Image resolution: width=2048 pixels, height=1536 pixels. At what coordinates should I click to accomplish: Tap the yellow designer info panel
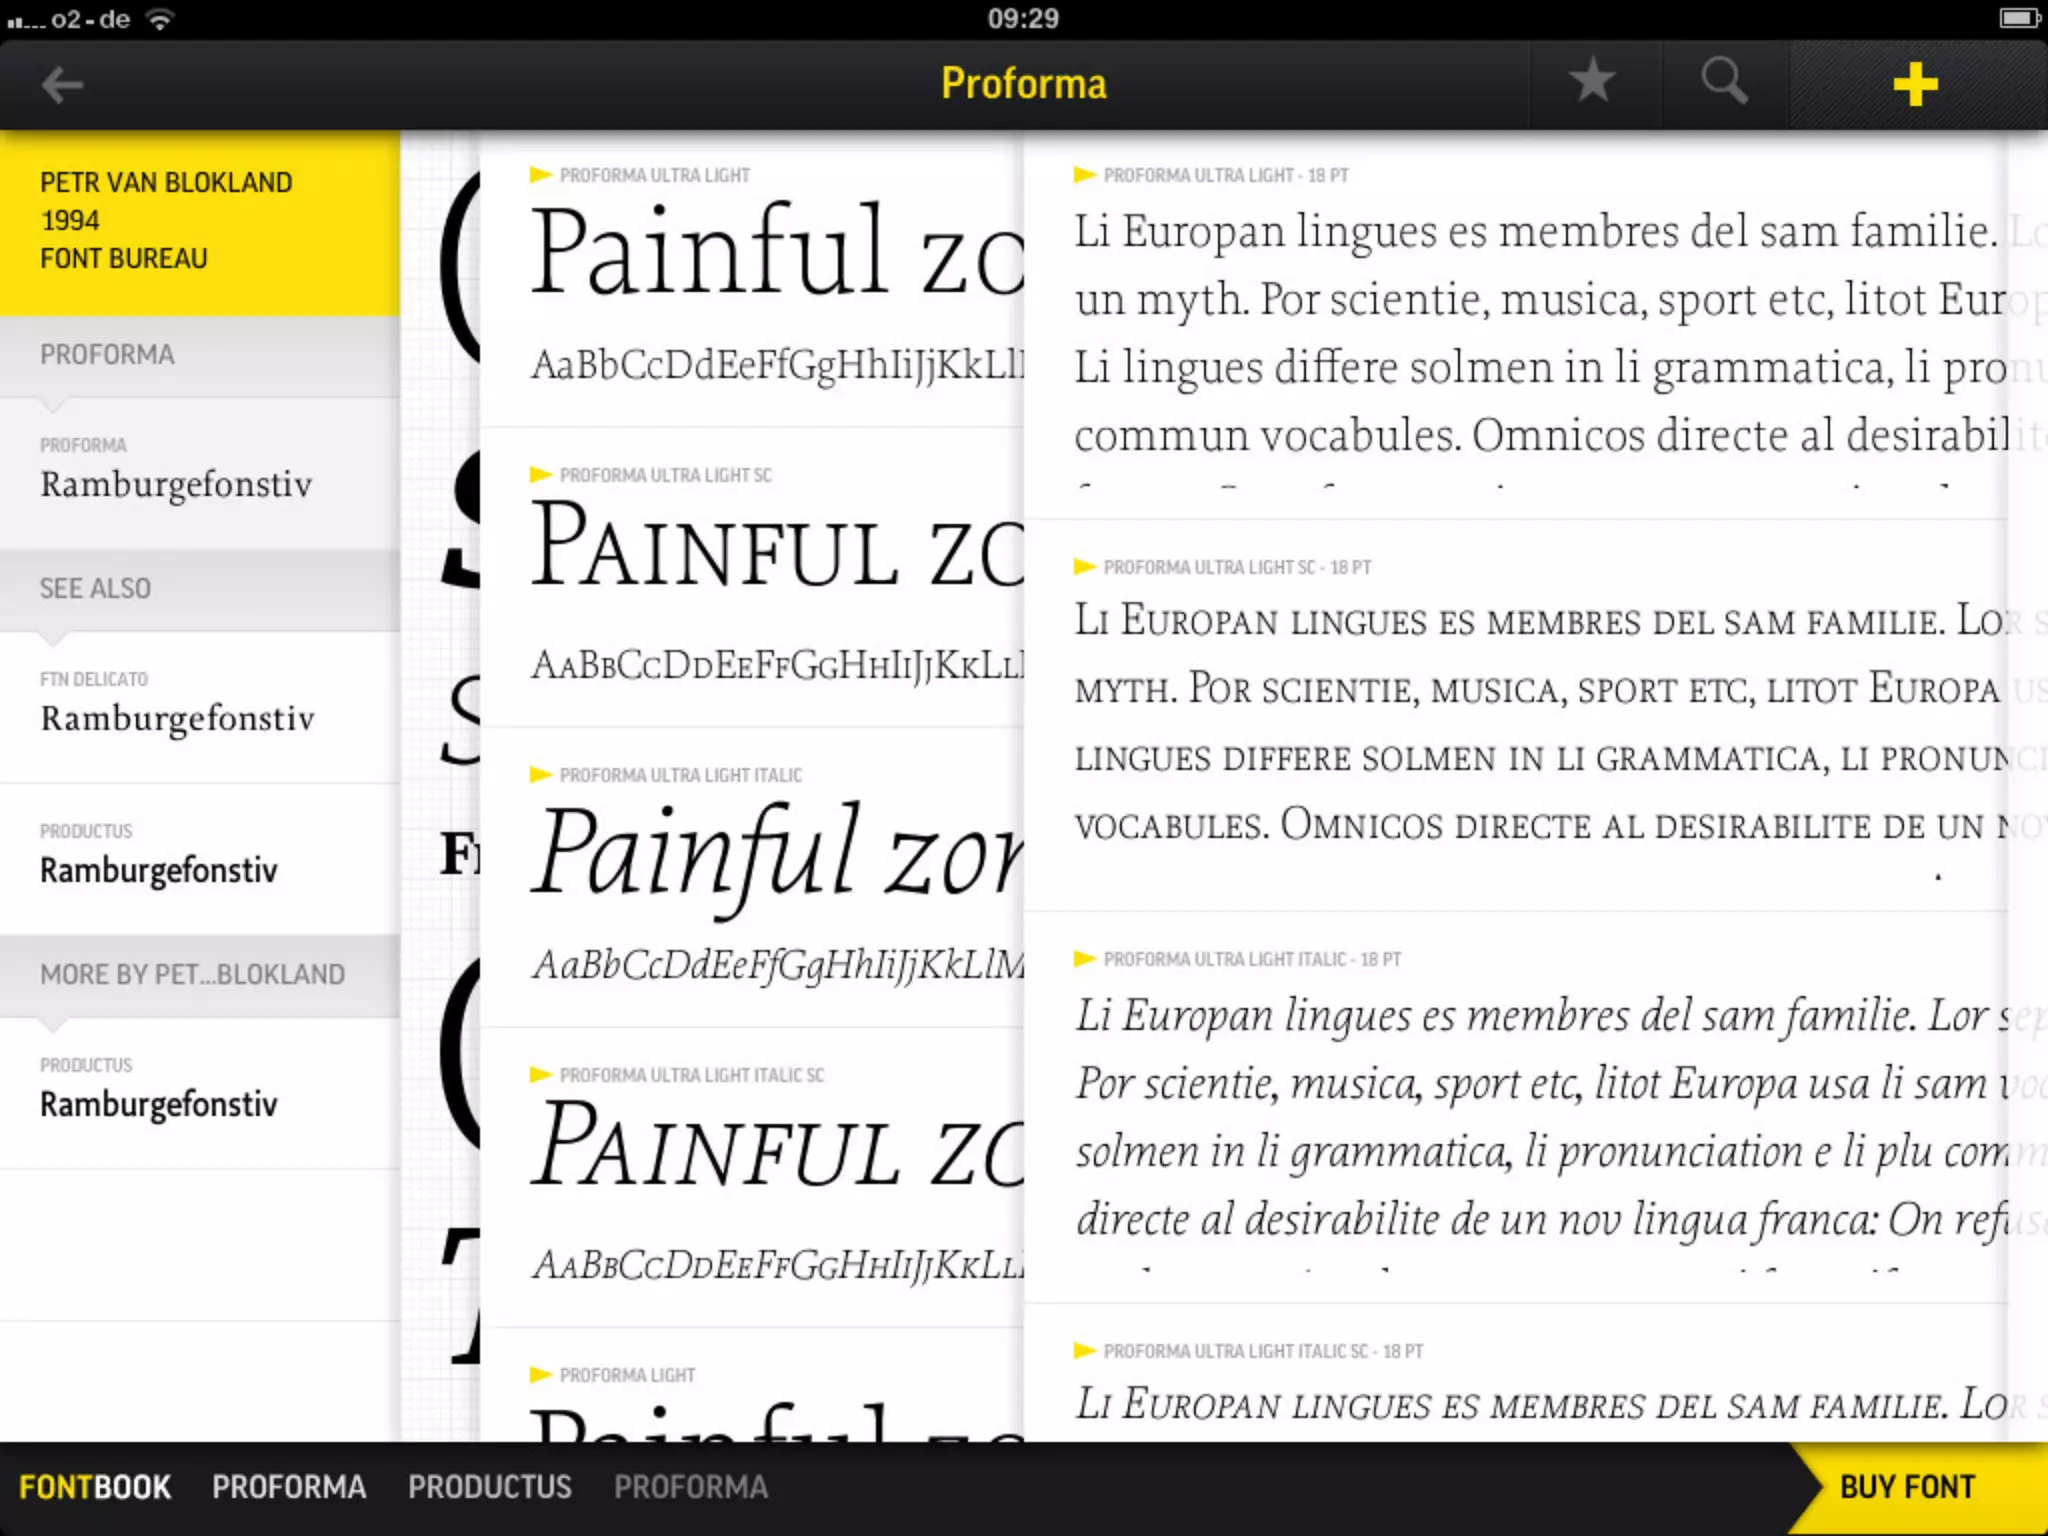[x=200, y=222]
